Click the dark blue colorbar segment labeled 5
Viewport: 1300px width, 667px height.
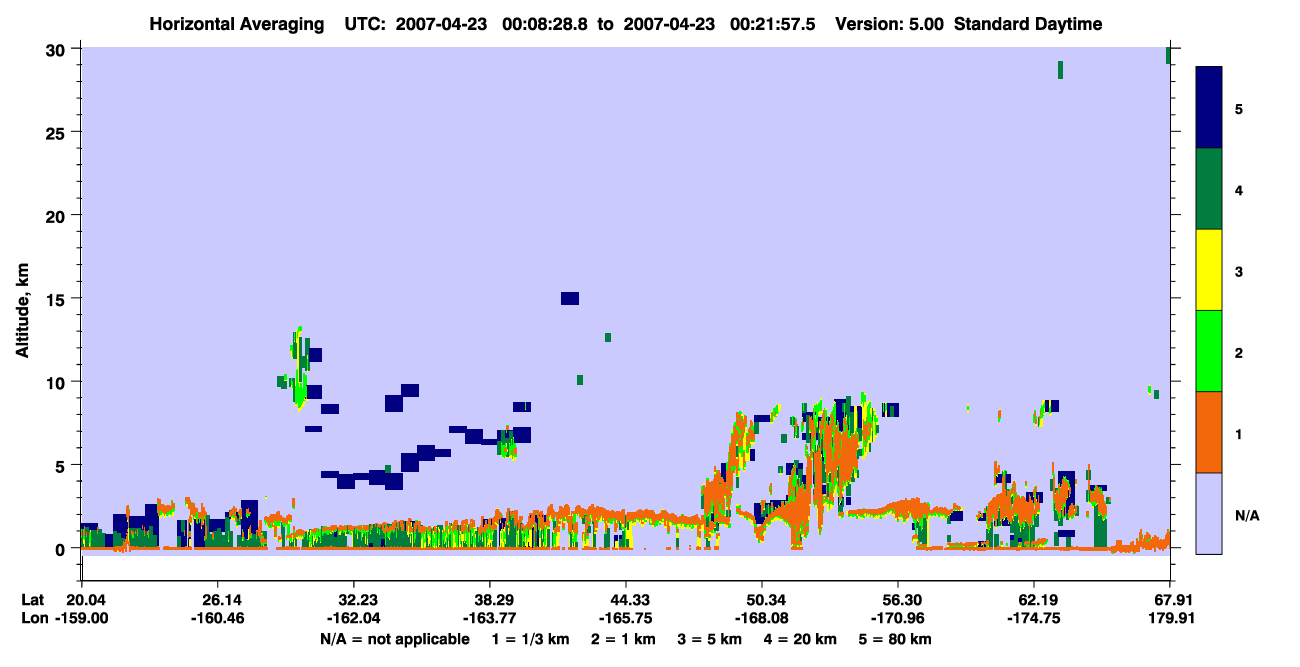[1209, 107]
